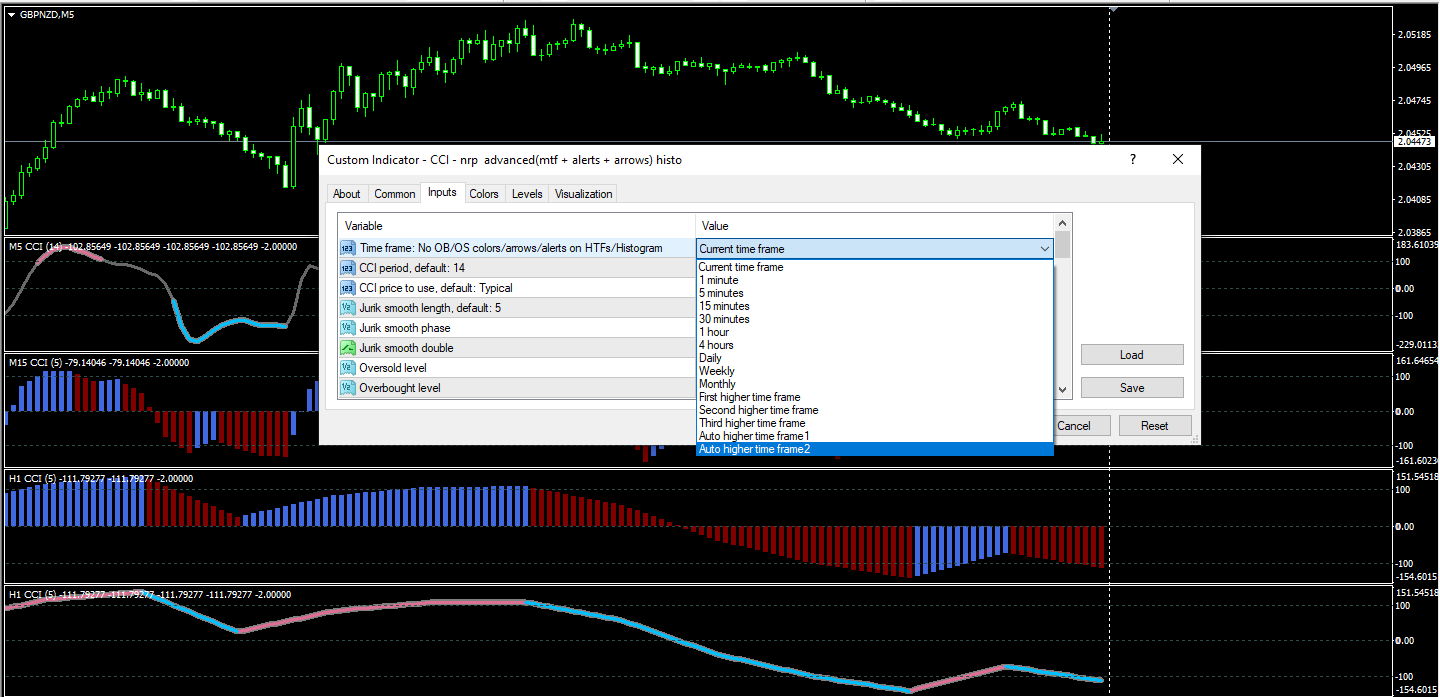Click the Overbought level row icon
Screen dimensions: 1440x697
point(348,388)
